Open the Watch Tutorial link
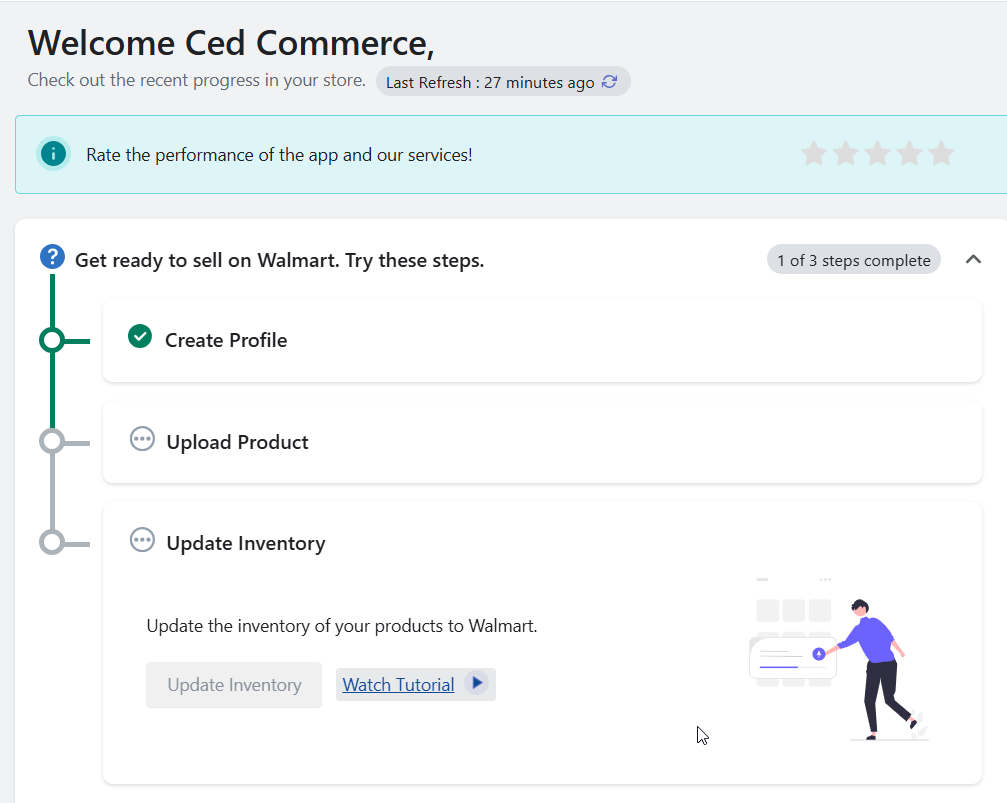The width and height of the screenshot is (1007, 803). pos(398,685)
